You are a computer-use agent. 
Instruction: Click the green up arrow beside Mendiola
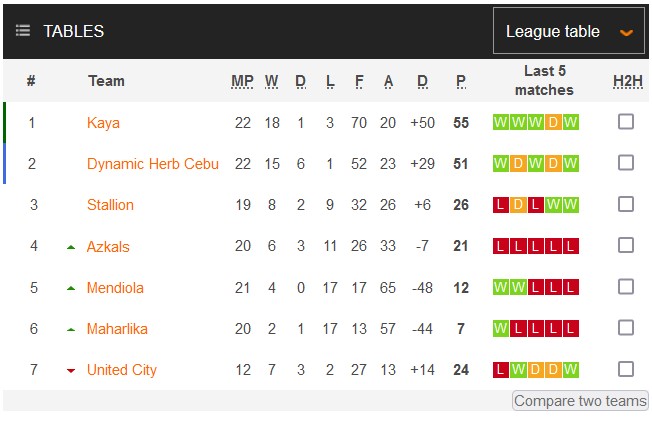[x=71, y=288]
